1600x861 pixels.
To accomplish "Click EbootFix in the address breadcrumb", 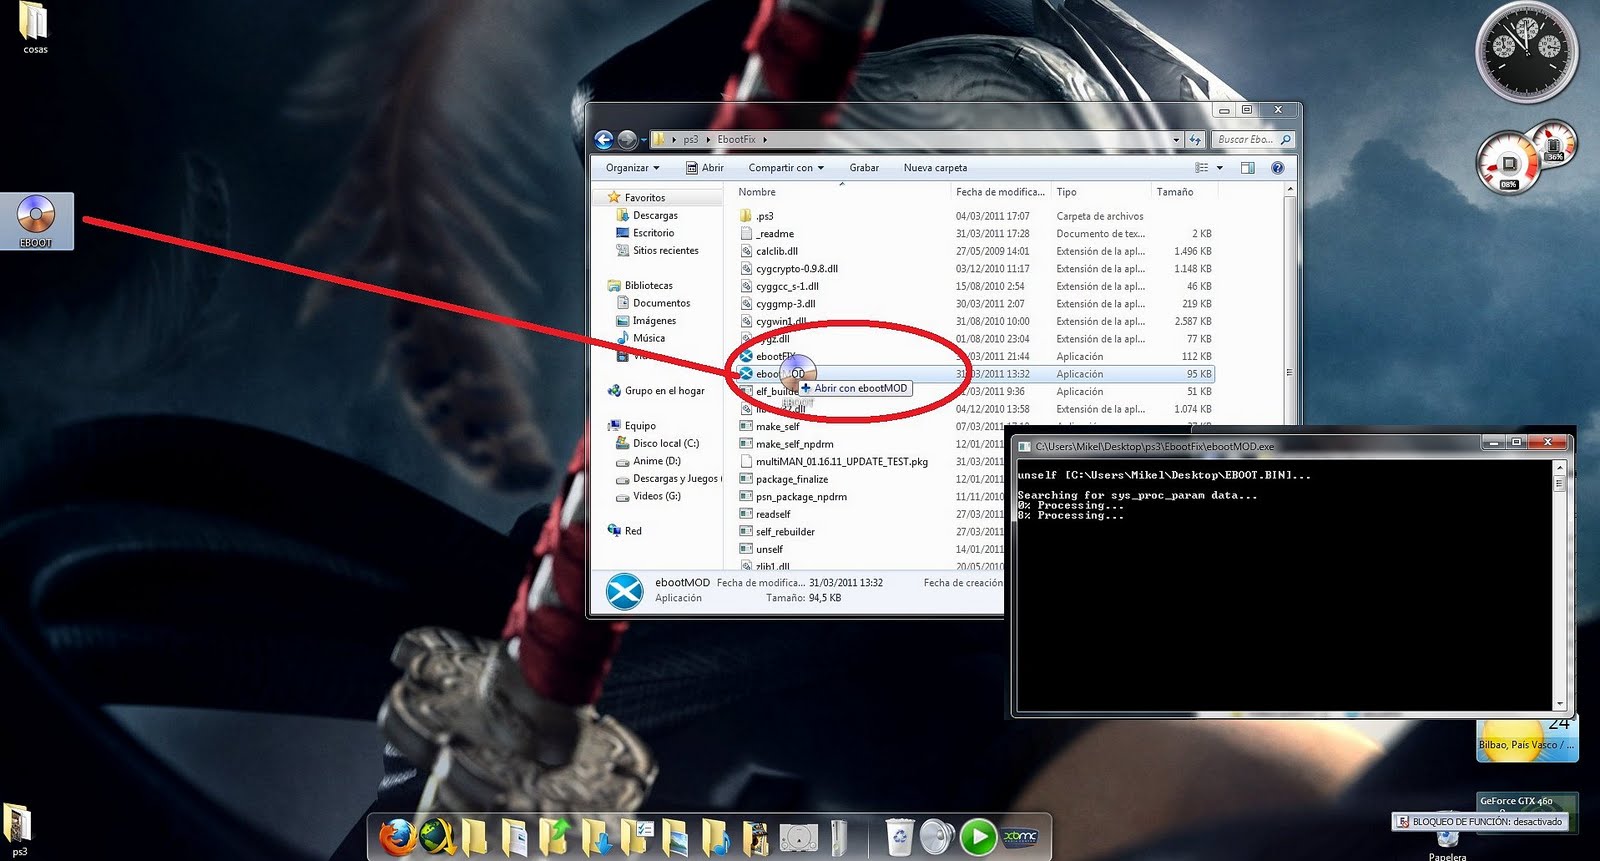I will pos(736,140).
